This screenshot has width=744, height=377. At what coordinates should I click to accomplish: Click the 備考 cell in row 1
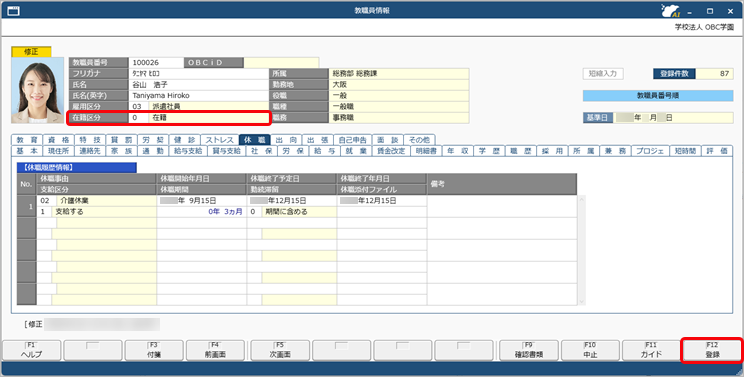pyautogui.click(x=502, y=206)
